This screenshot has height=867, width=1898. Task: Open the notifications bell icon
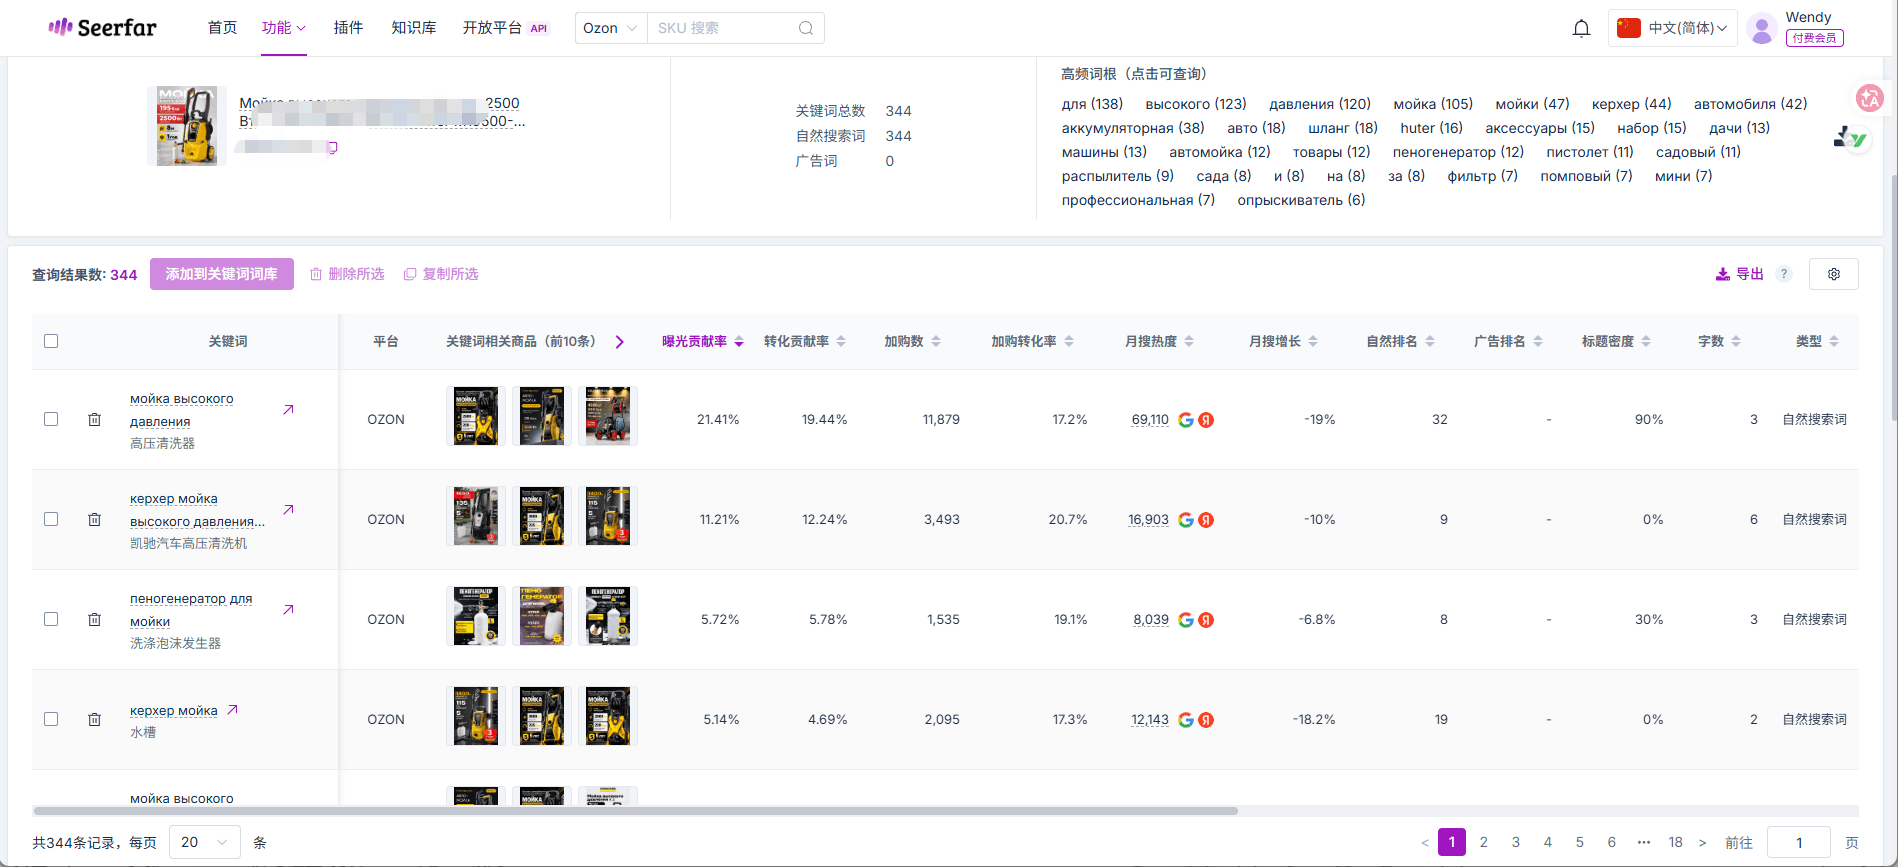click(1581, 28)
